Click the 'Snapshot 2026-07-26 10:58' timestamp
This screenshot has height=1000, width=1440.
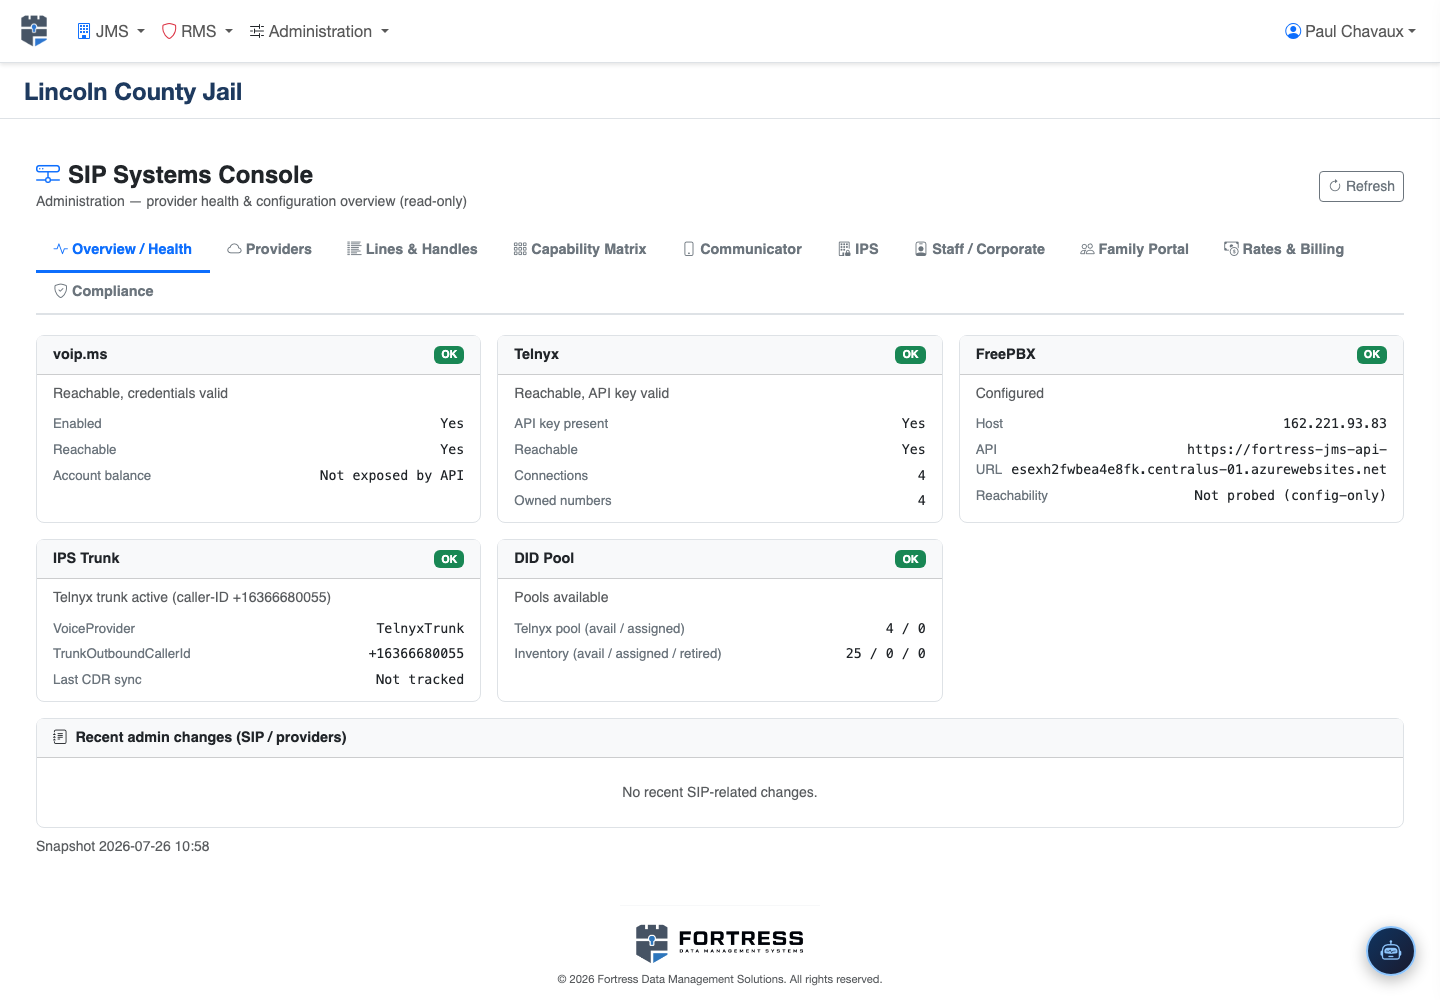[123, 846]
